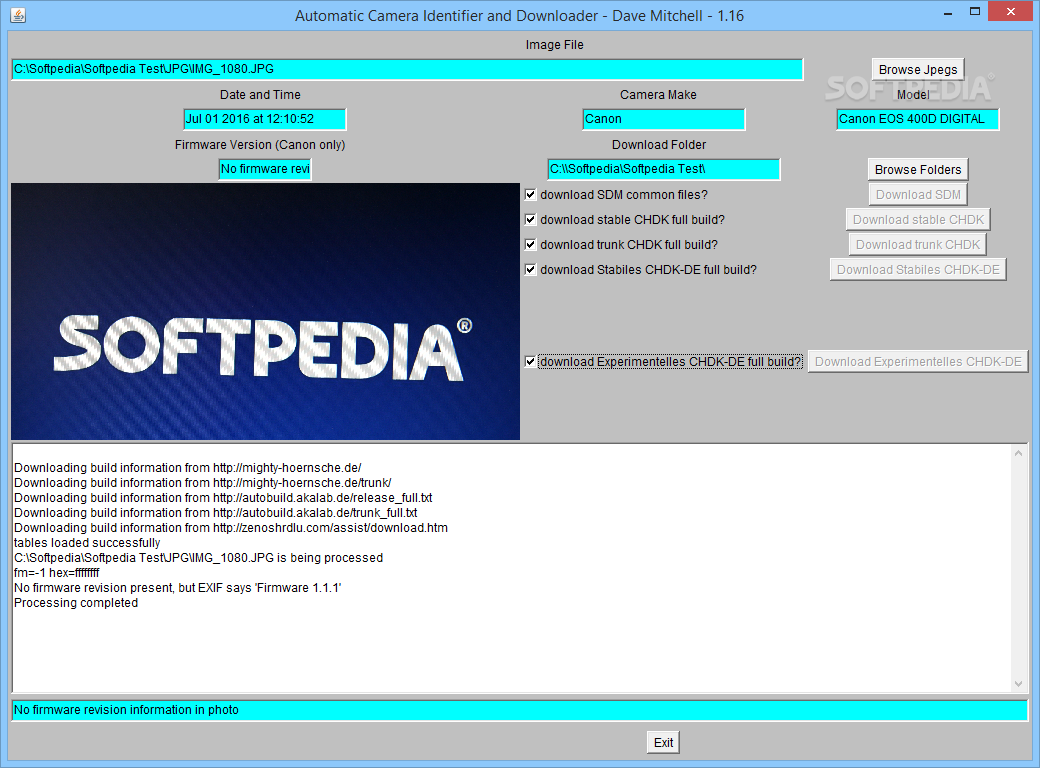Uncheck download SDM common files checkbox
The height and width of the screenshot is (768, 1040).
click(531, 195)
